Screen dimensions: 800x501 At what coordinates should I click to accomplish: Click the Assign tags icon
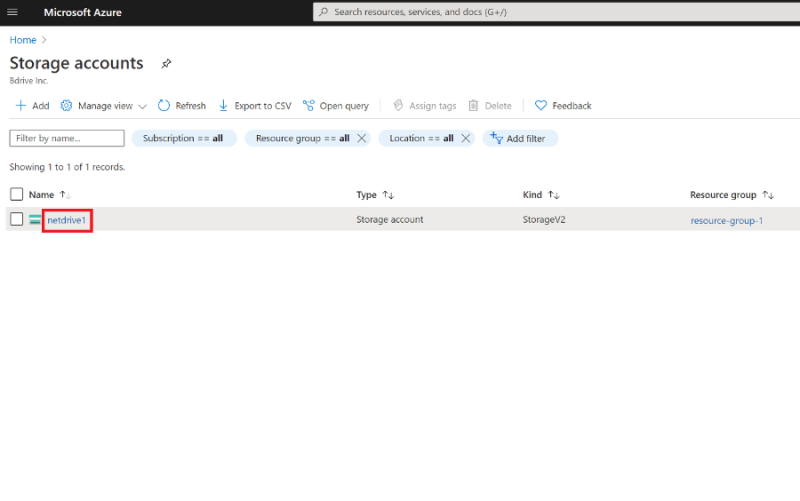(x=398, y=106)
